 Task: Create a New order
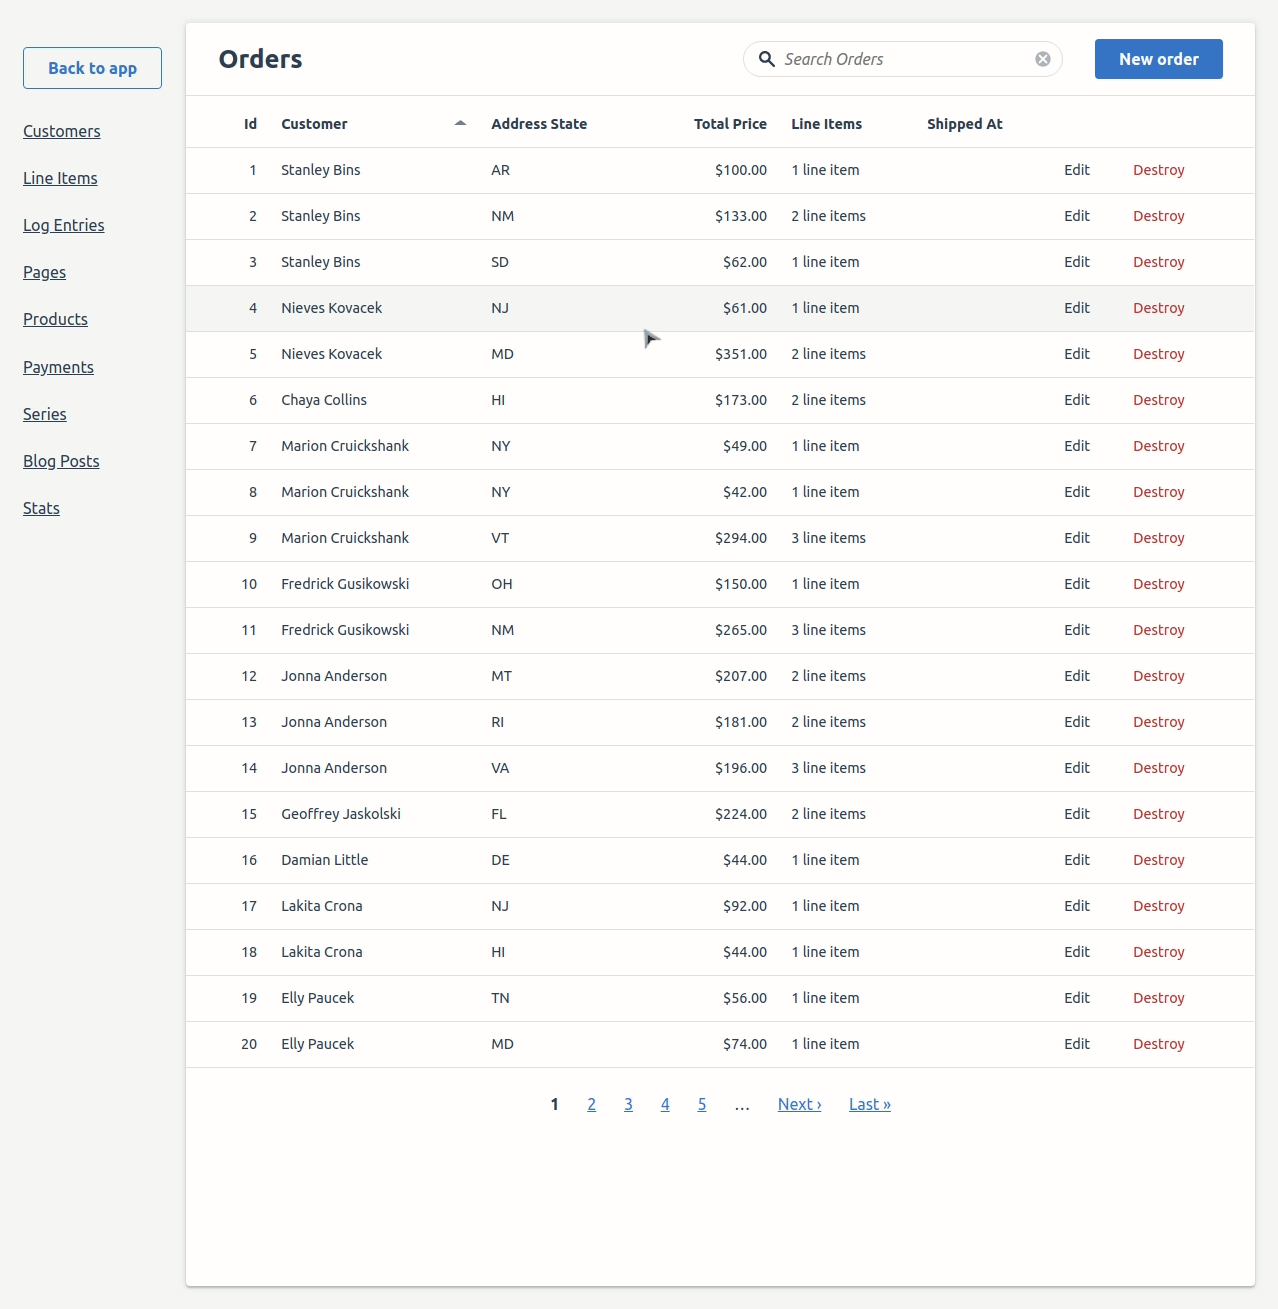[x=1159, y=59]
